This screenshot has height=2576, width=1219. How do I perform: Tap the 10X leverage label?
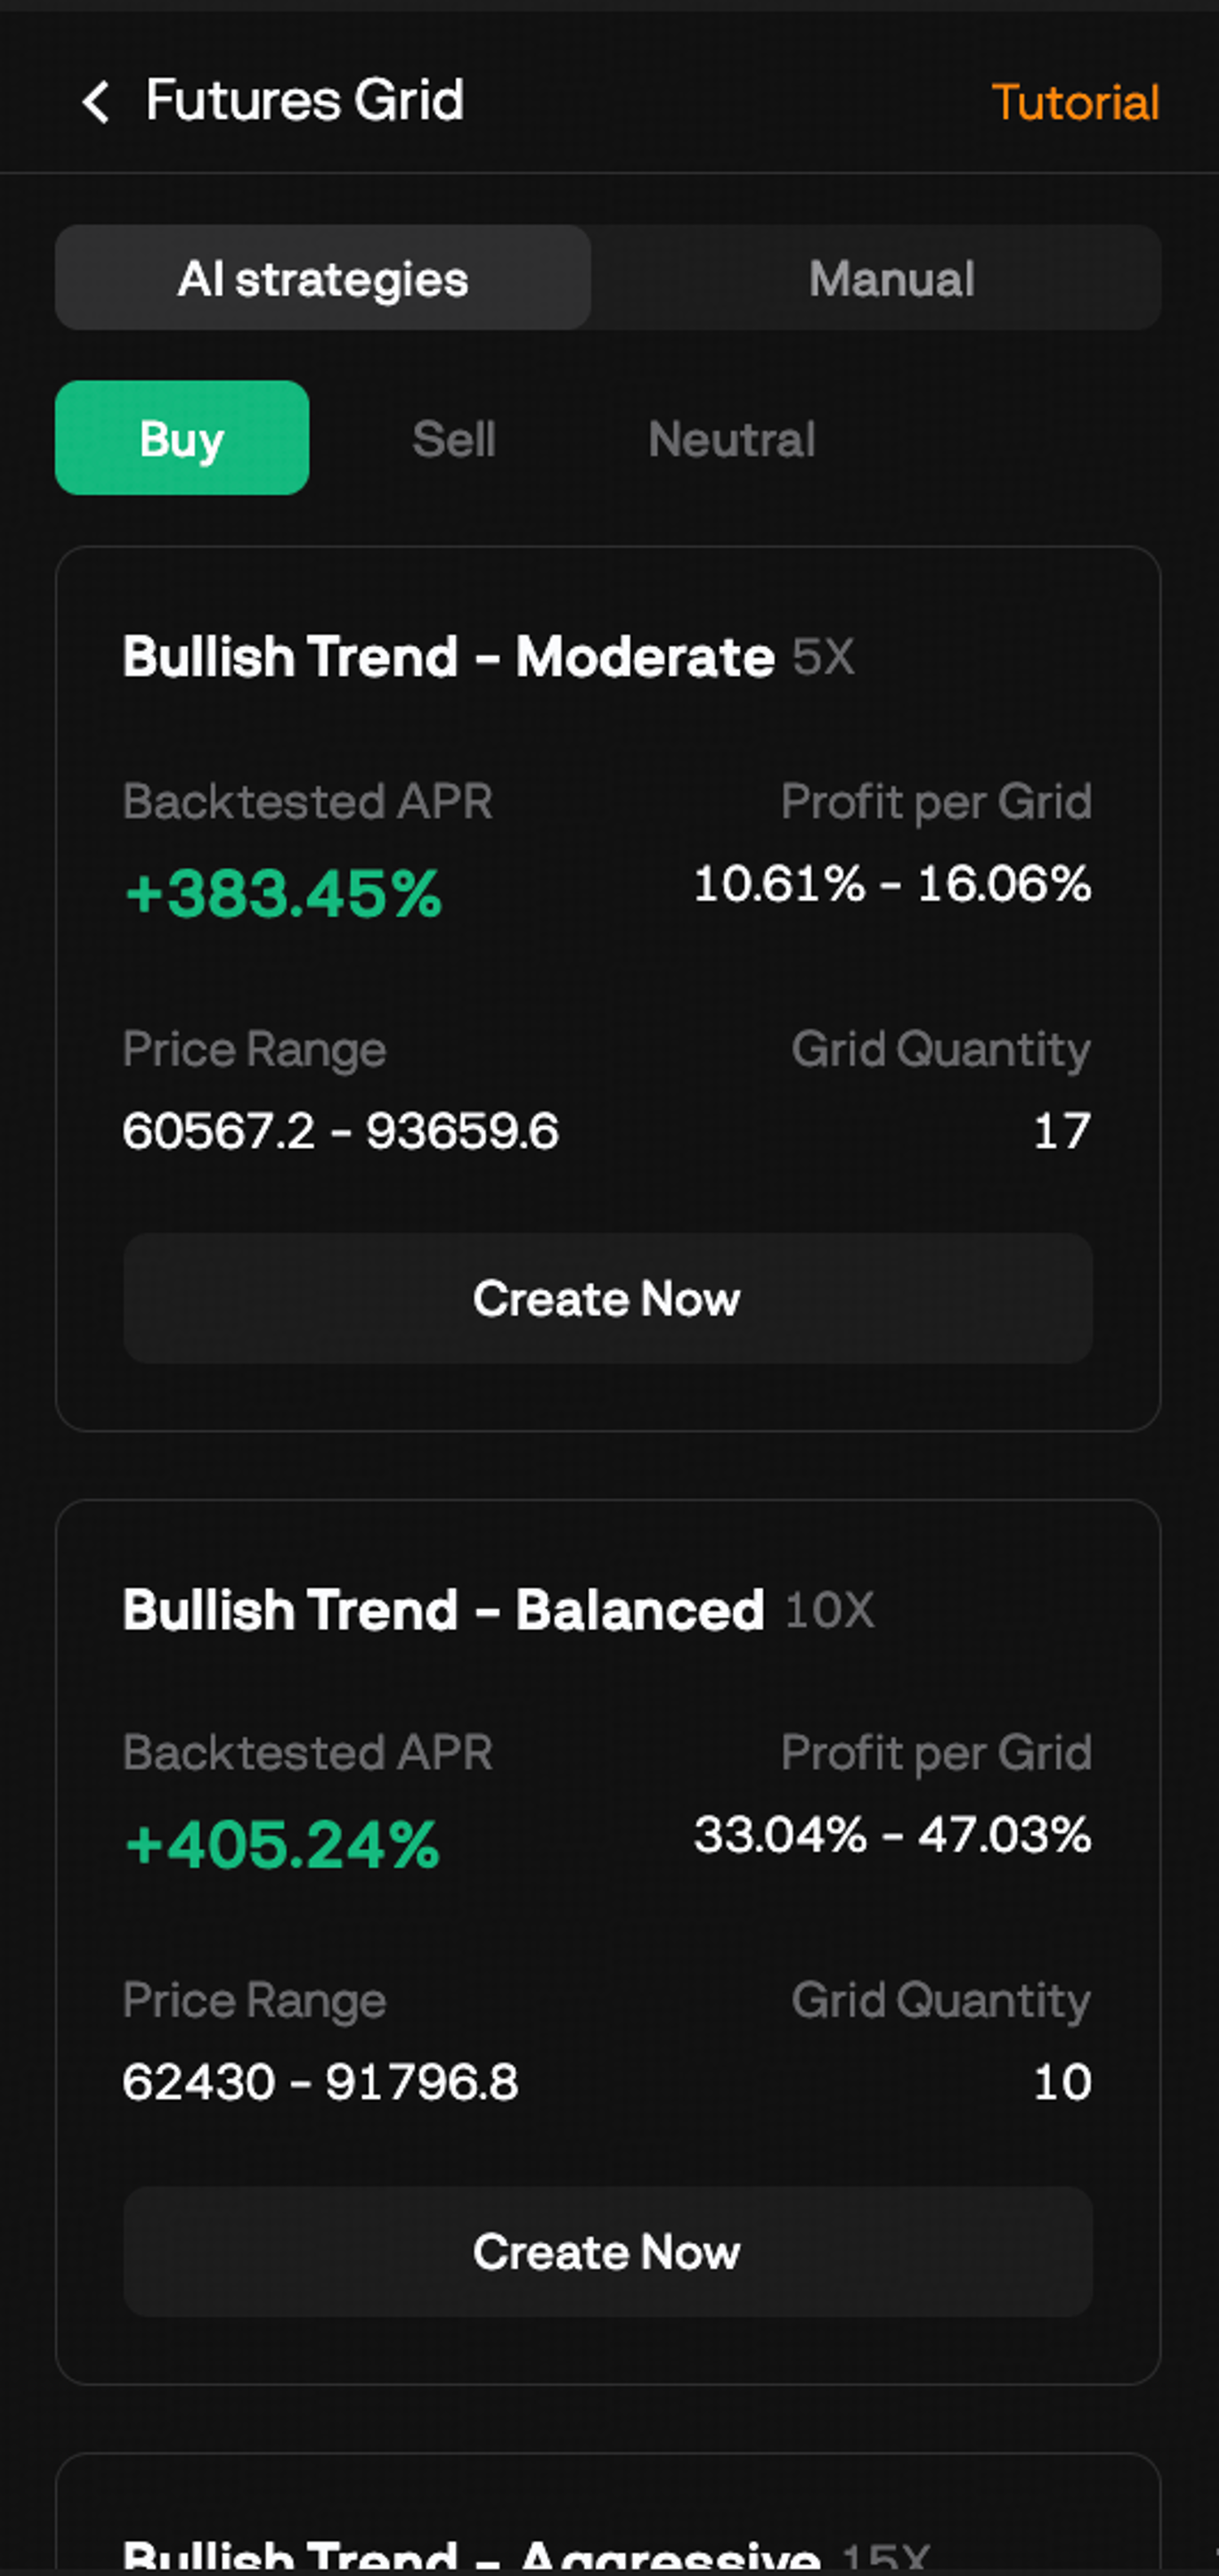829,1611
